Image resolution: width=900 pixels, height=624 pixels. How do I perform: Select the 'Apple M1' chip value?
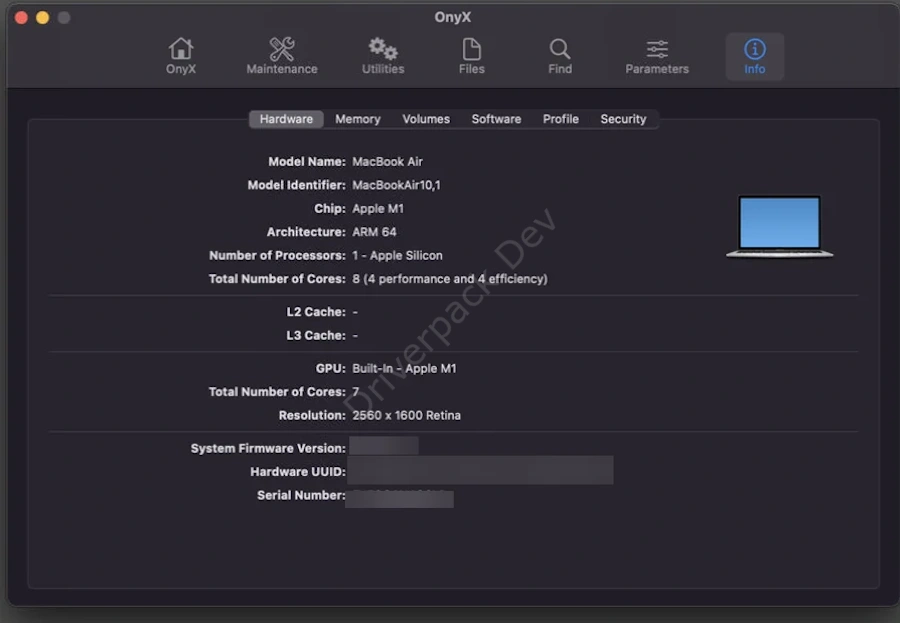tap(378, 209)
